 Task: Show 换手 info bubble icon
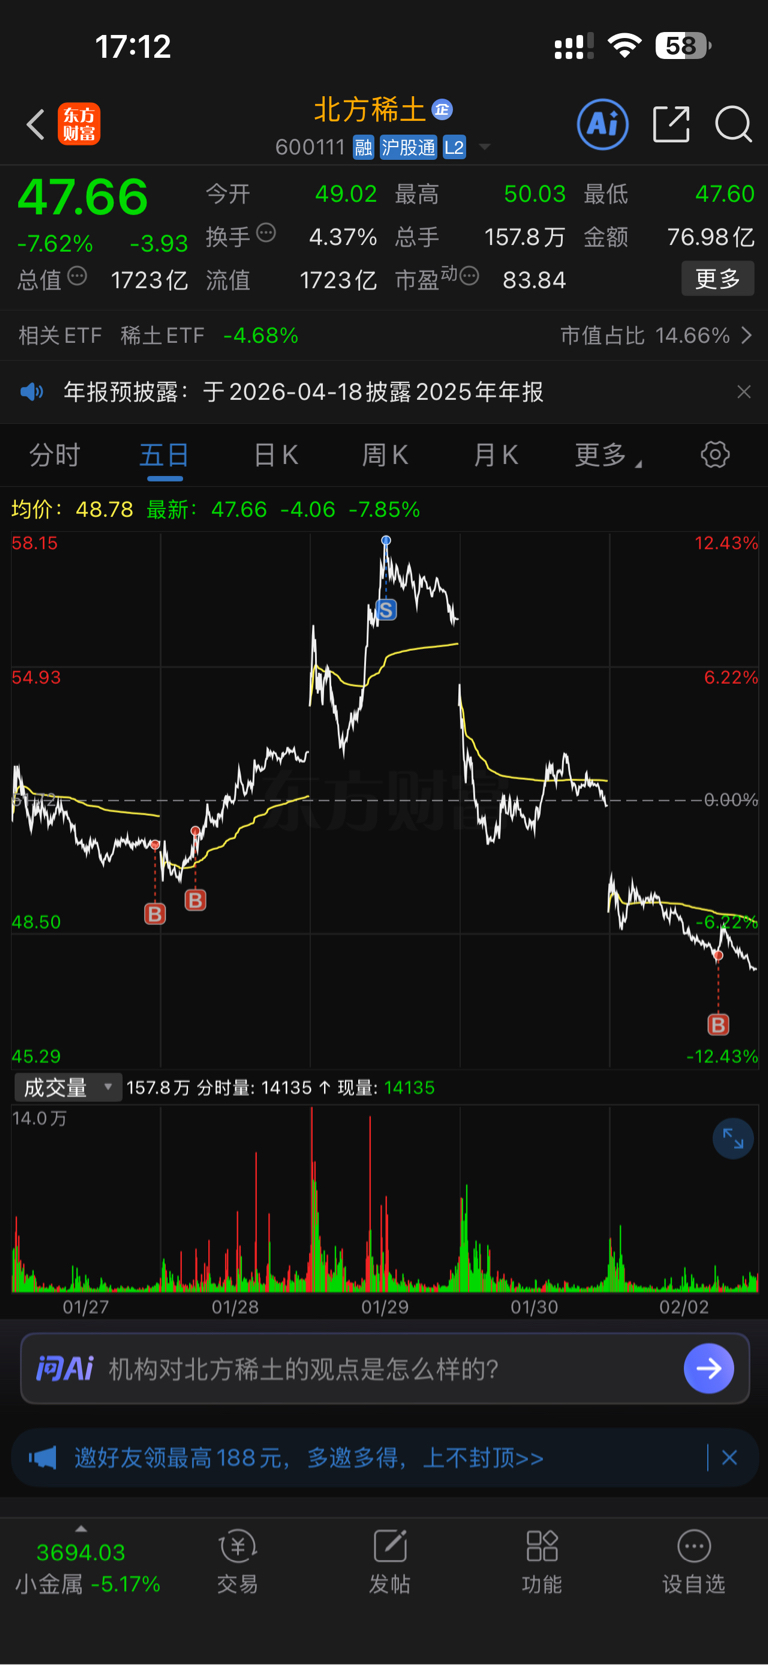266,233
